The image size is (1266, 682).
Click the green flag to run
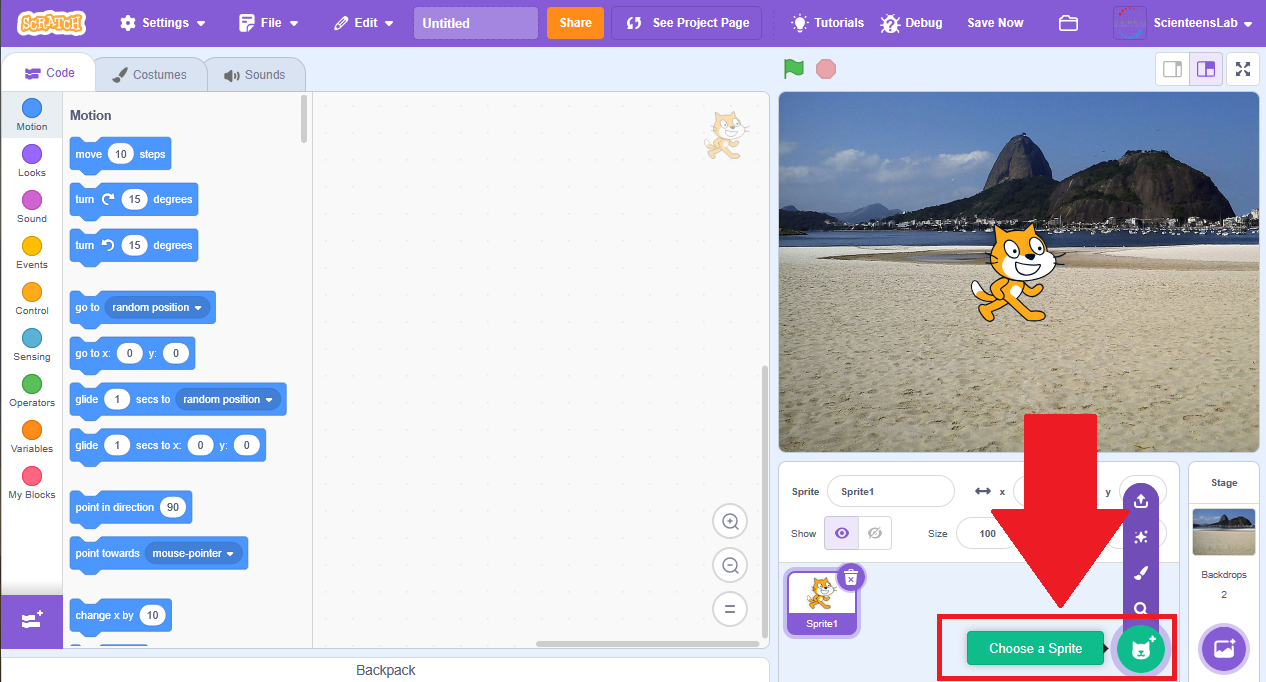pos(794,69)
